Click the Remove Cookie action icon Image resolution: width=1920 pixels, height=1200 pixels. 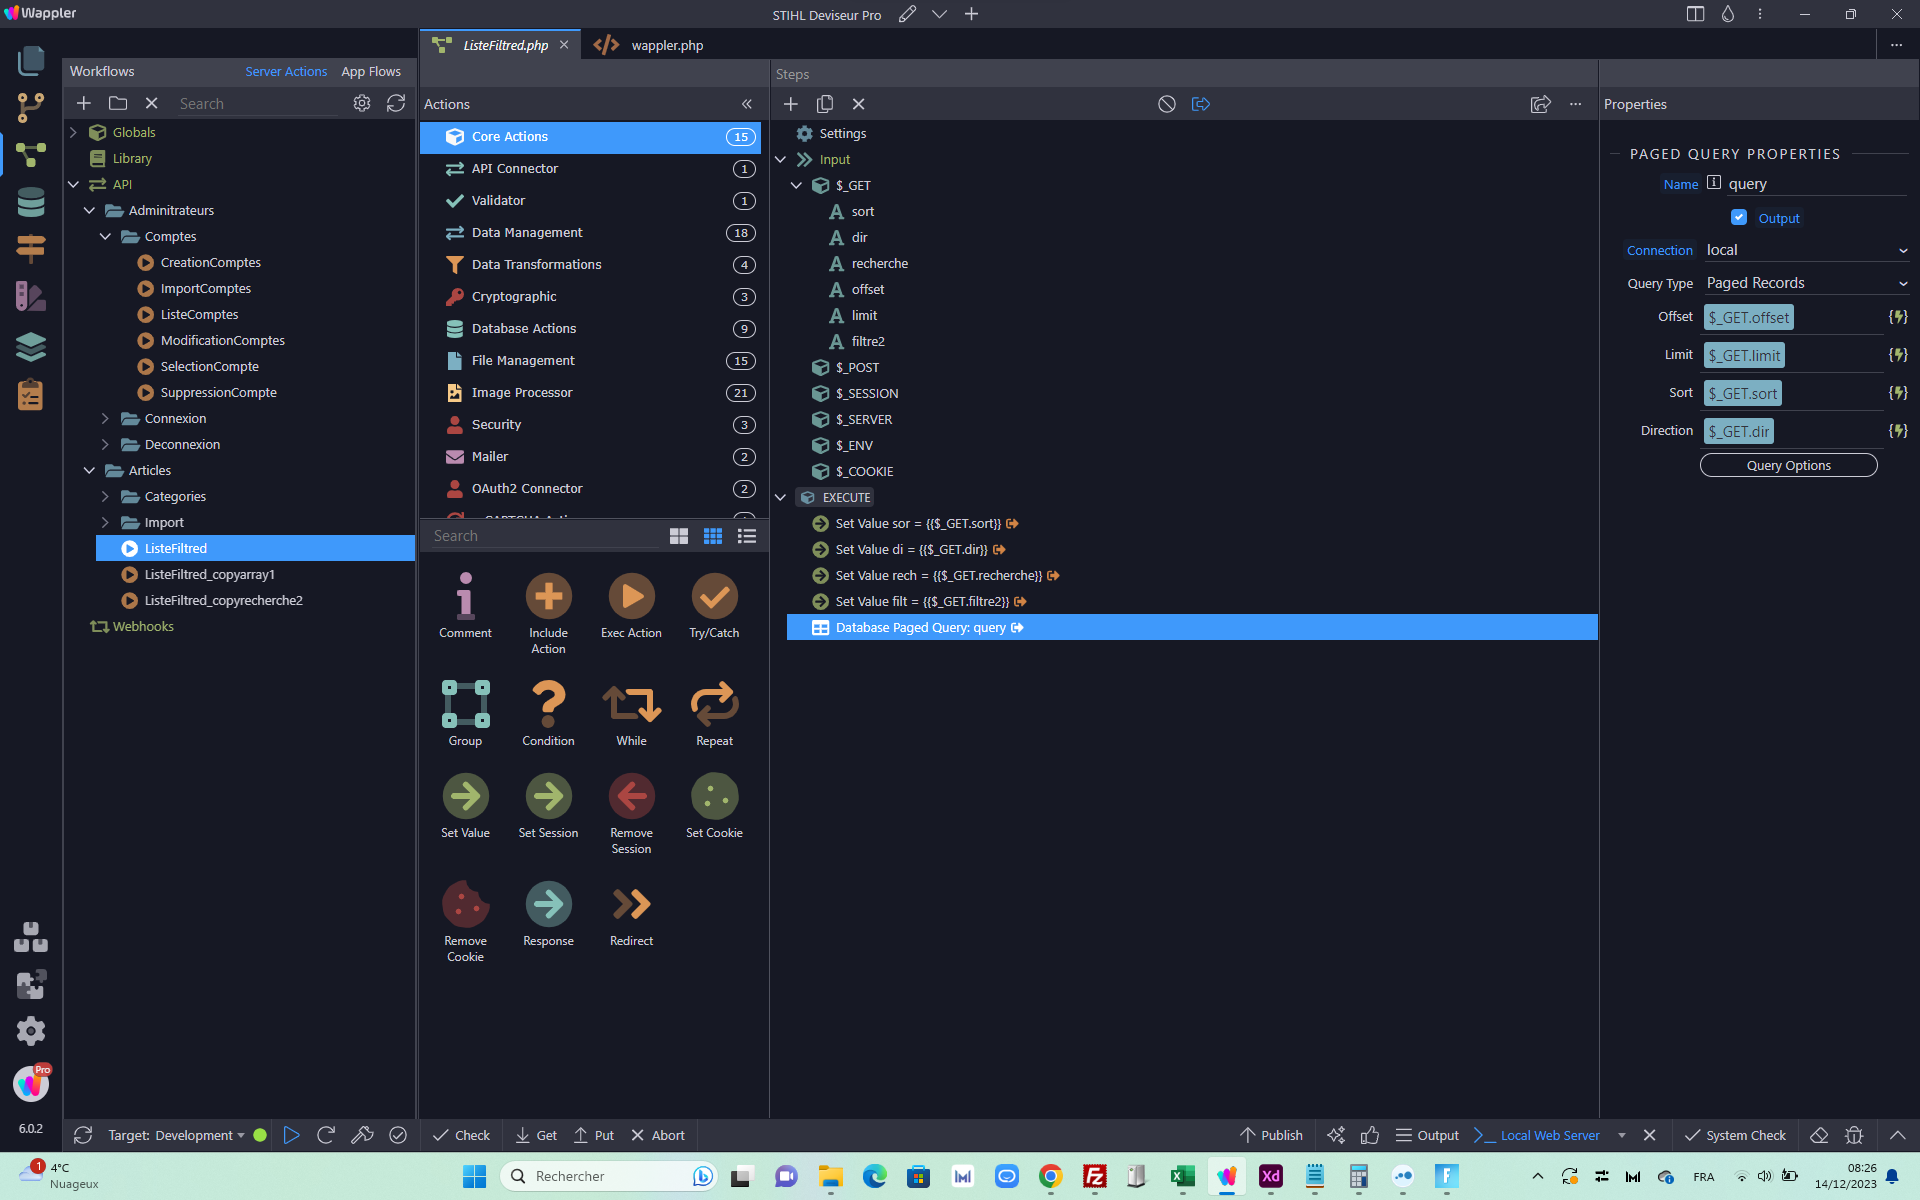tap(465, 904)
